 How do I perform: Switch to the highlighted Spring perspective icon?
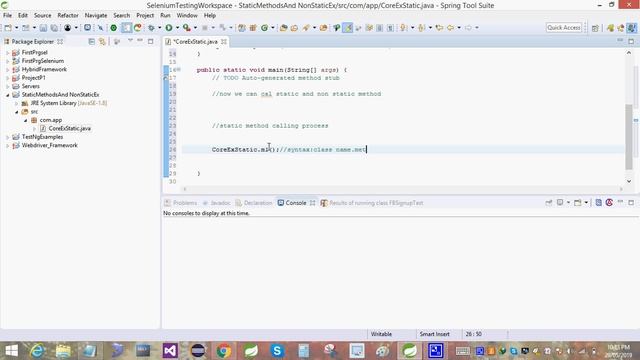(631, 28)
